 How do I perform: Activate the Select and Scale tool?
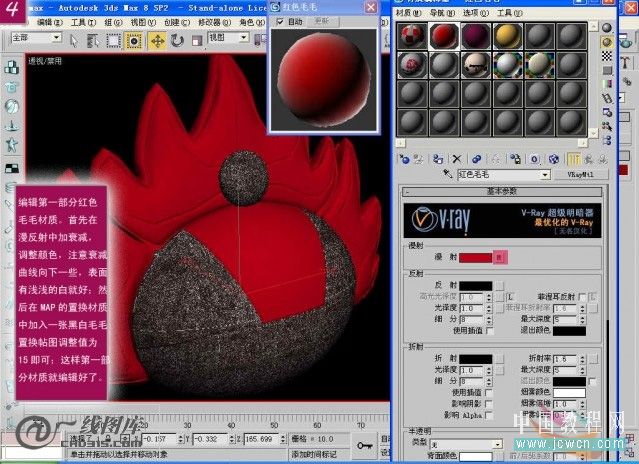[x=197, y=40]
